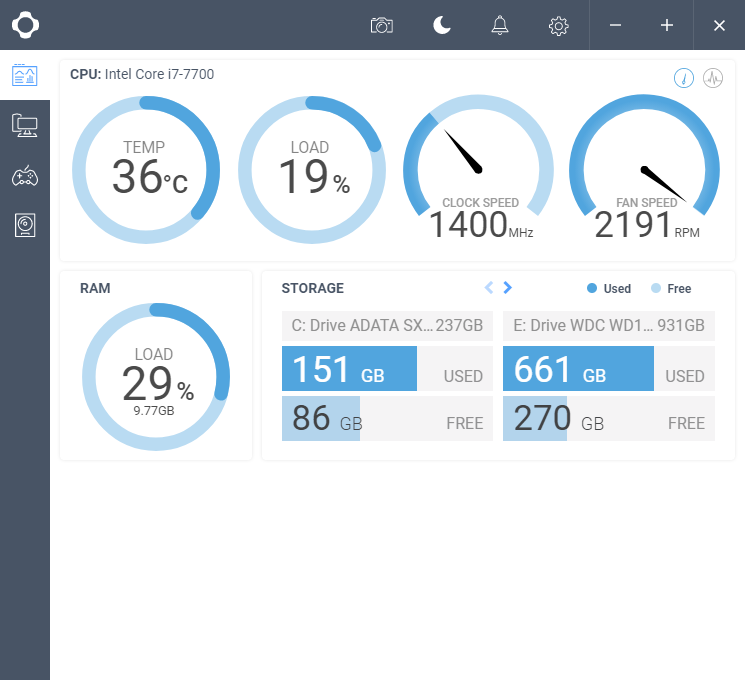
Task: Open the games controller tab in sidebar
Action: [24, 176]
